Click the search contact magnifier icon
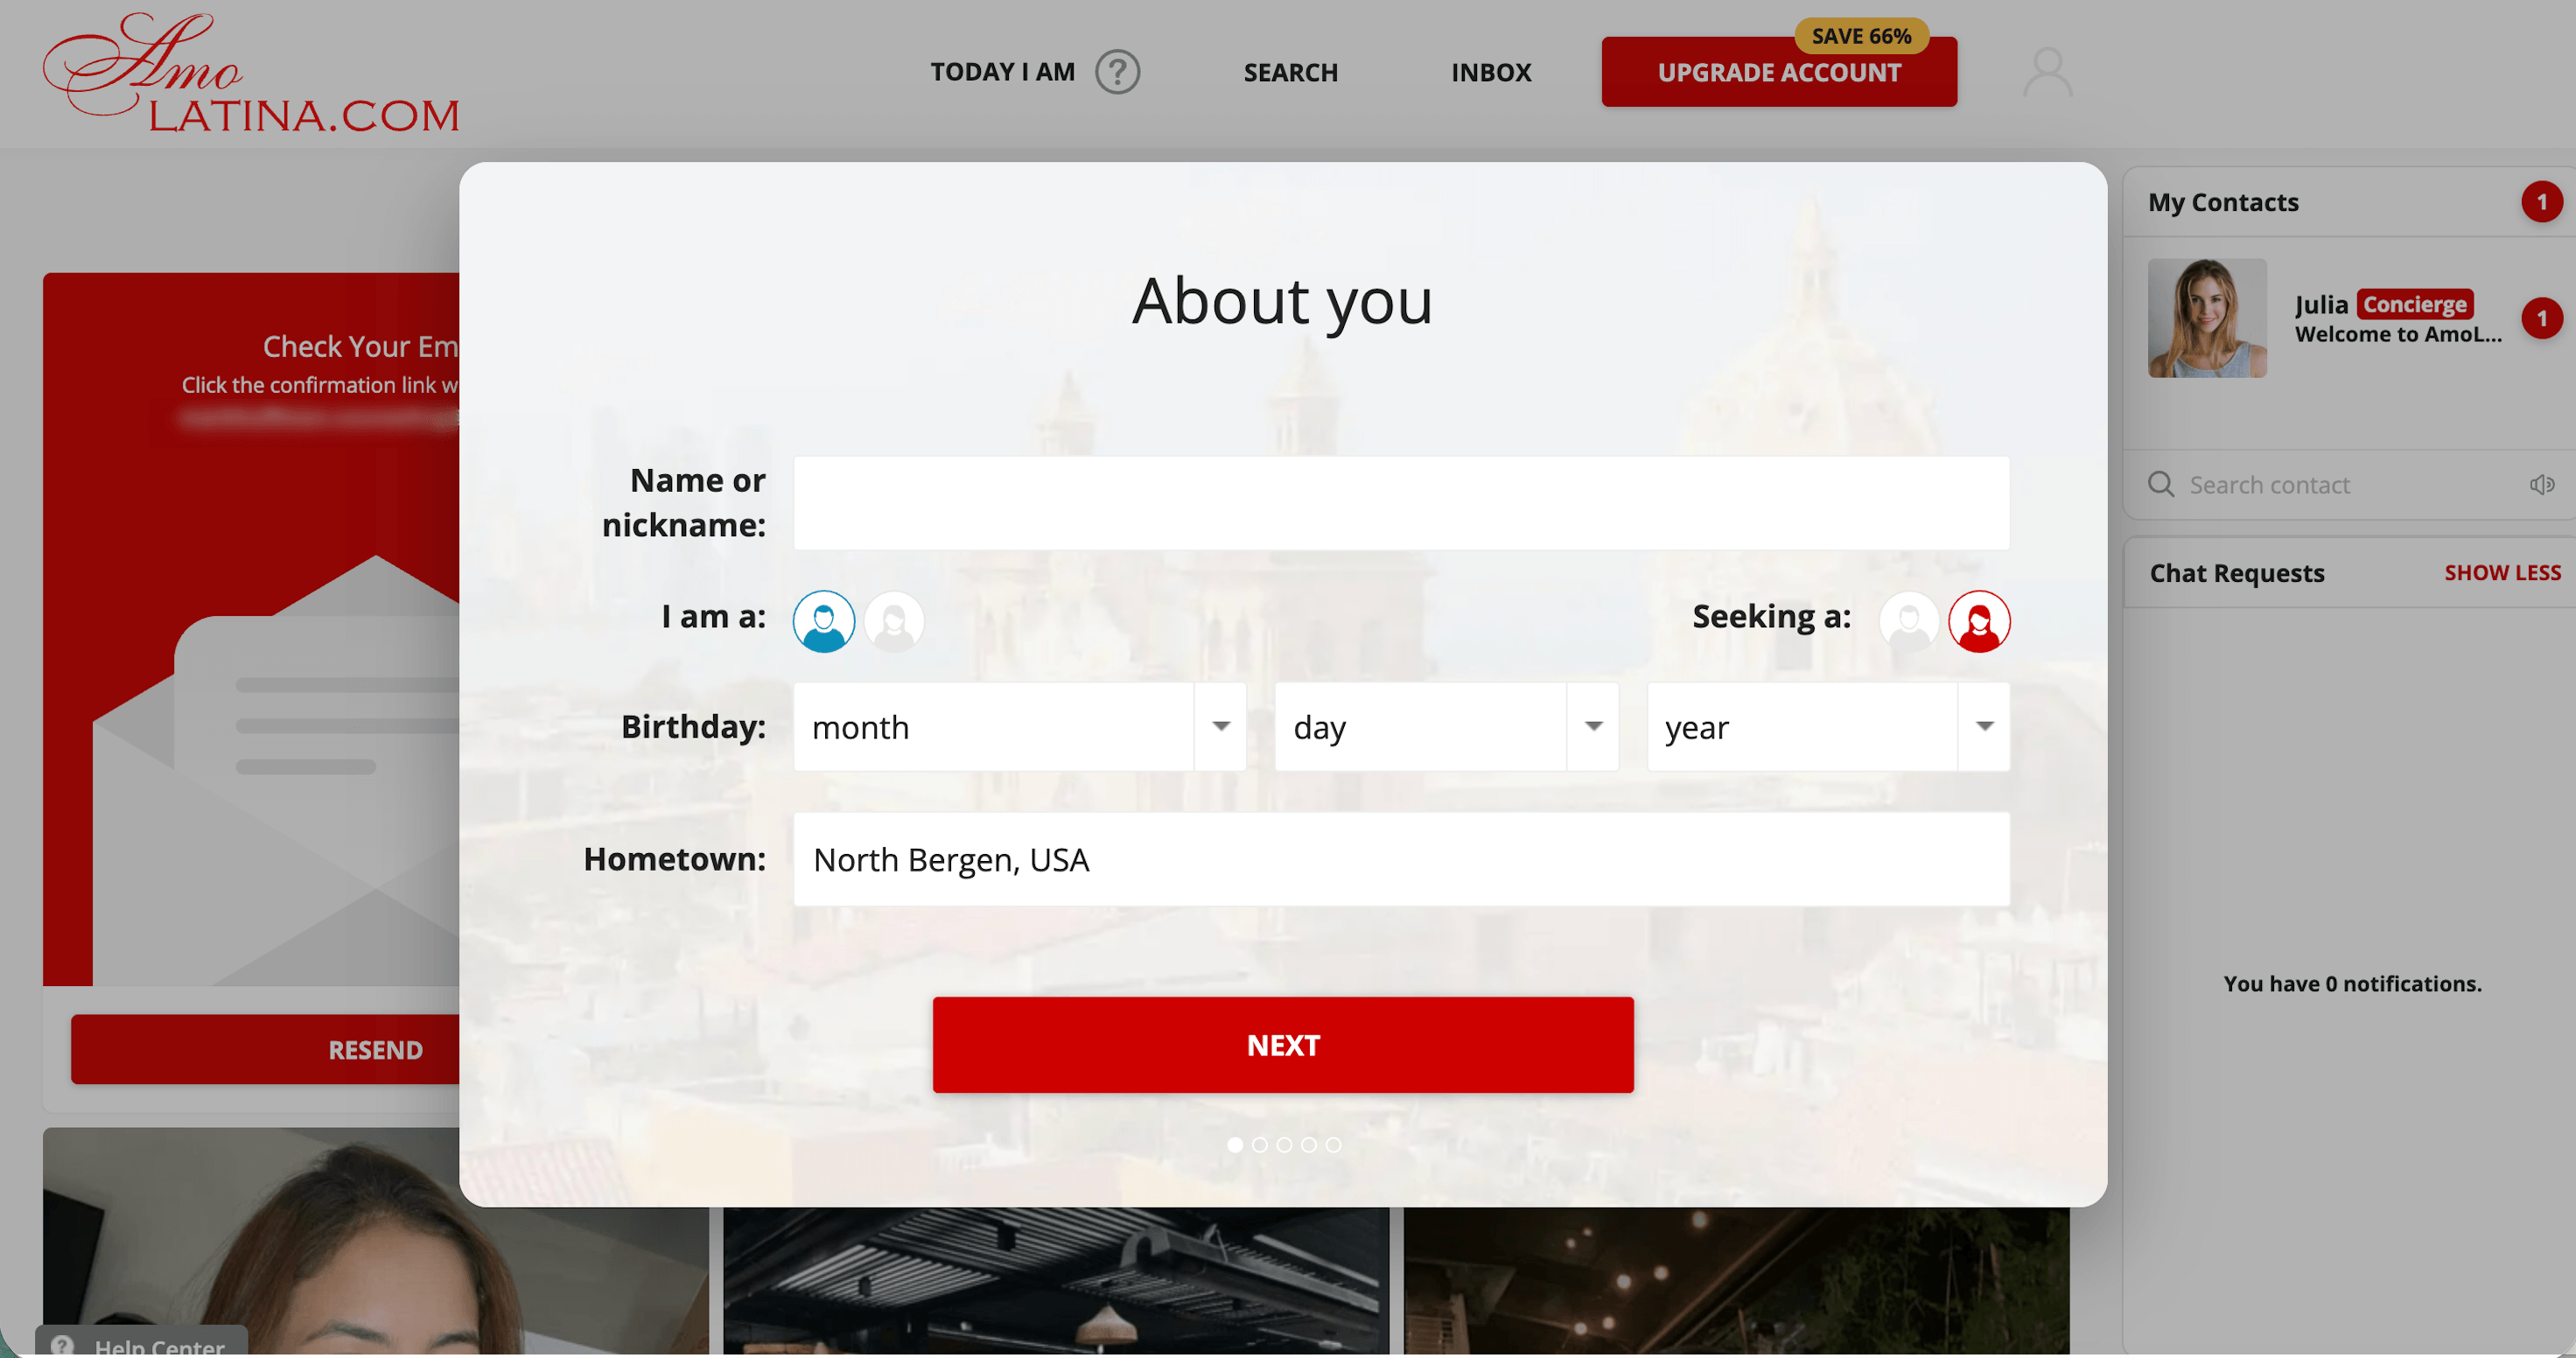Viewport: 2576px width, 1358px height. pyautogui.click(x=2161, y=485)
